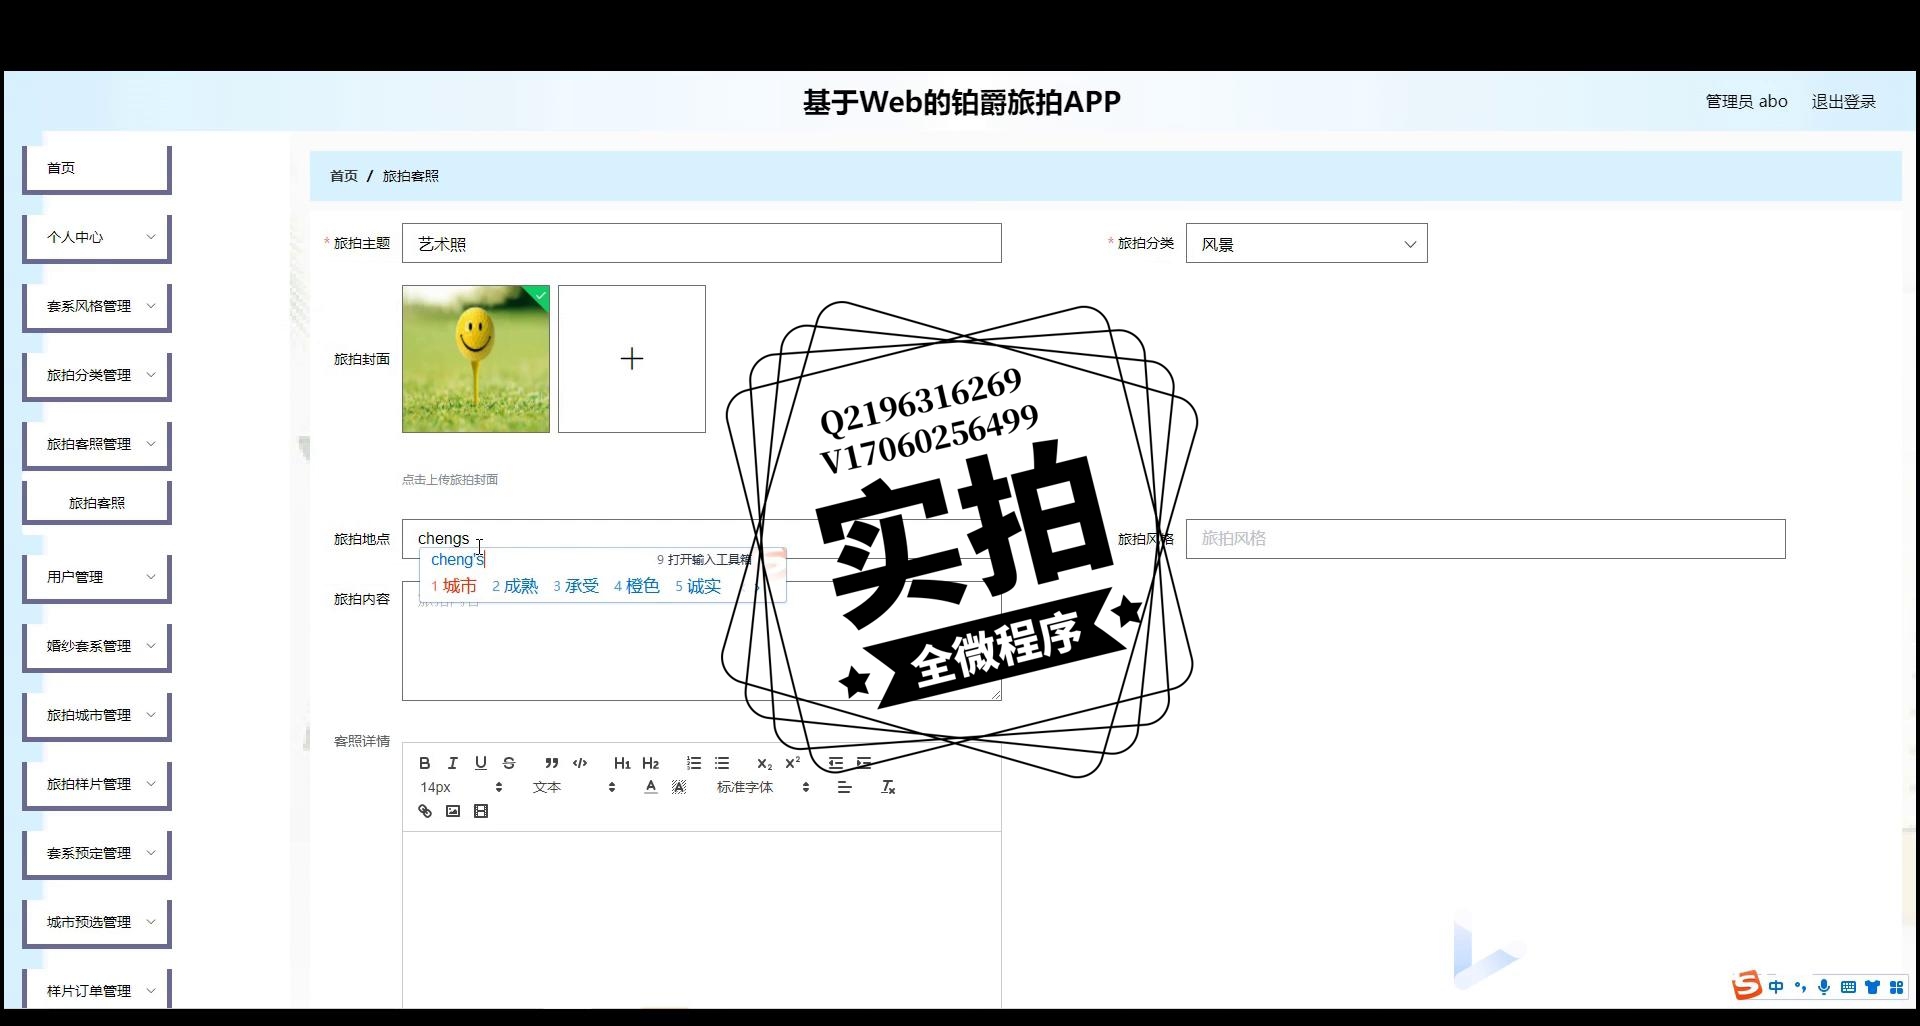This screenshot has width=1920, height=1026.
Task: Choose IME candidate 5 诚实
Action: click(x=698, y=586)
